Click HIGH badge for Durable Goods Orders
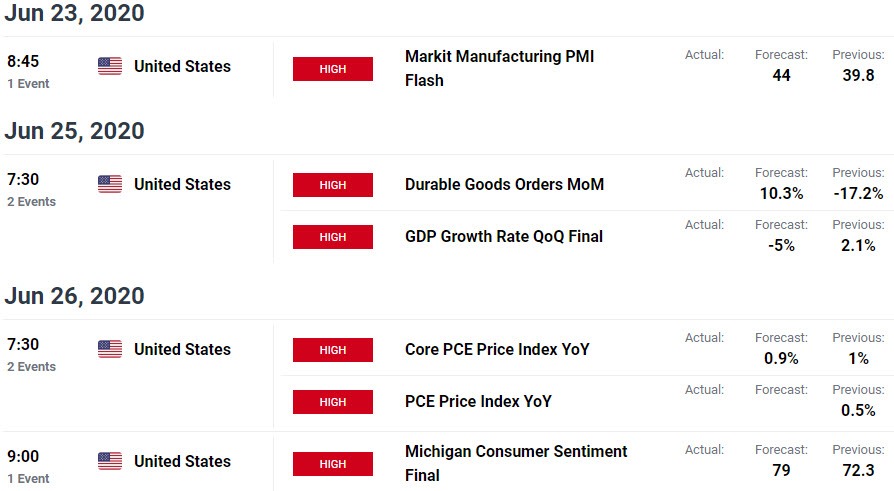Viewport: 894px width, 491px height. click(x=333, y=185)
